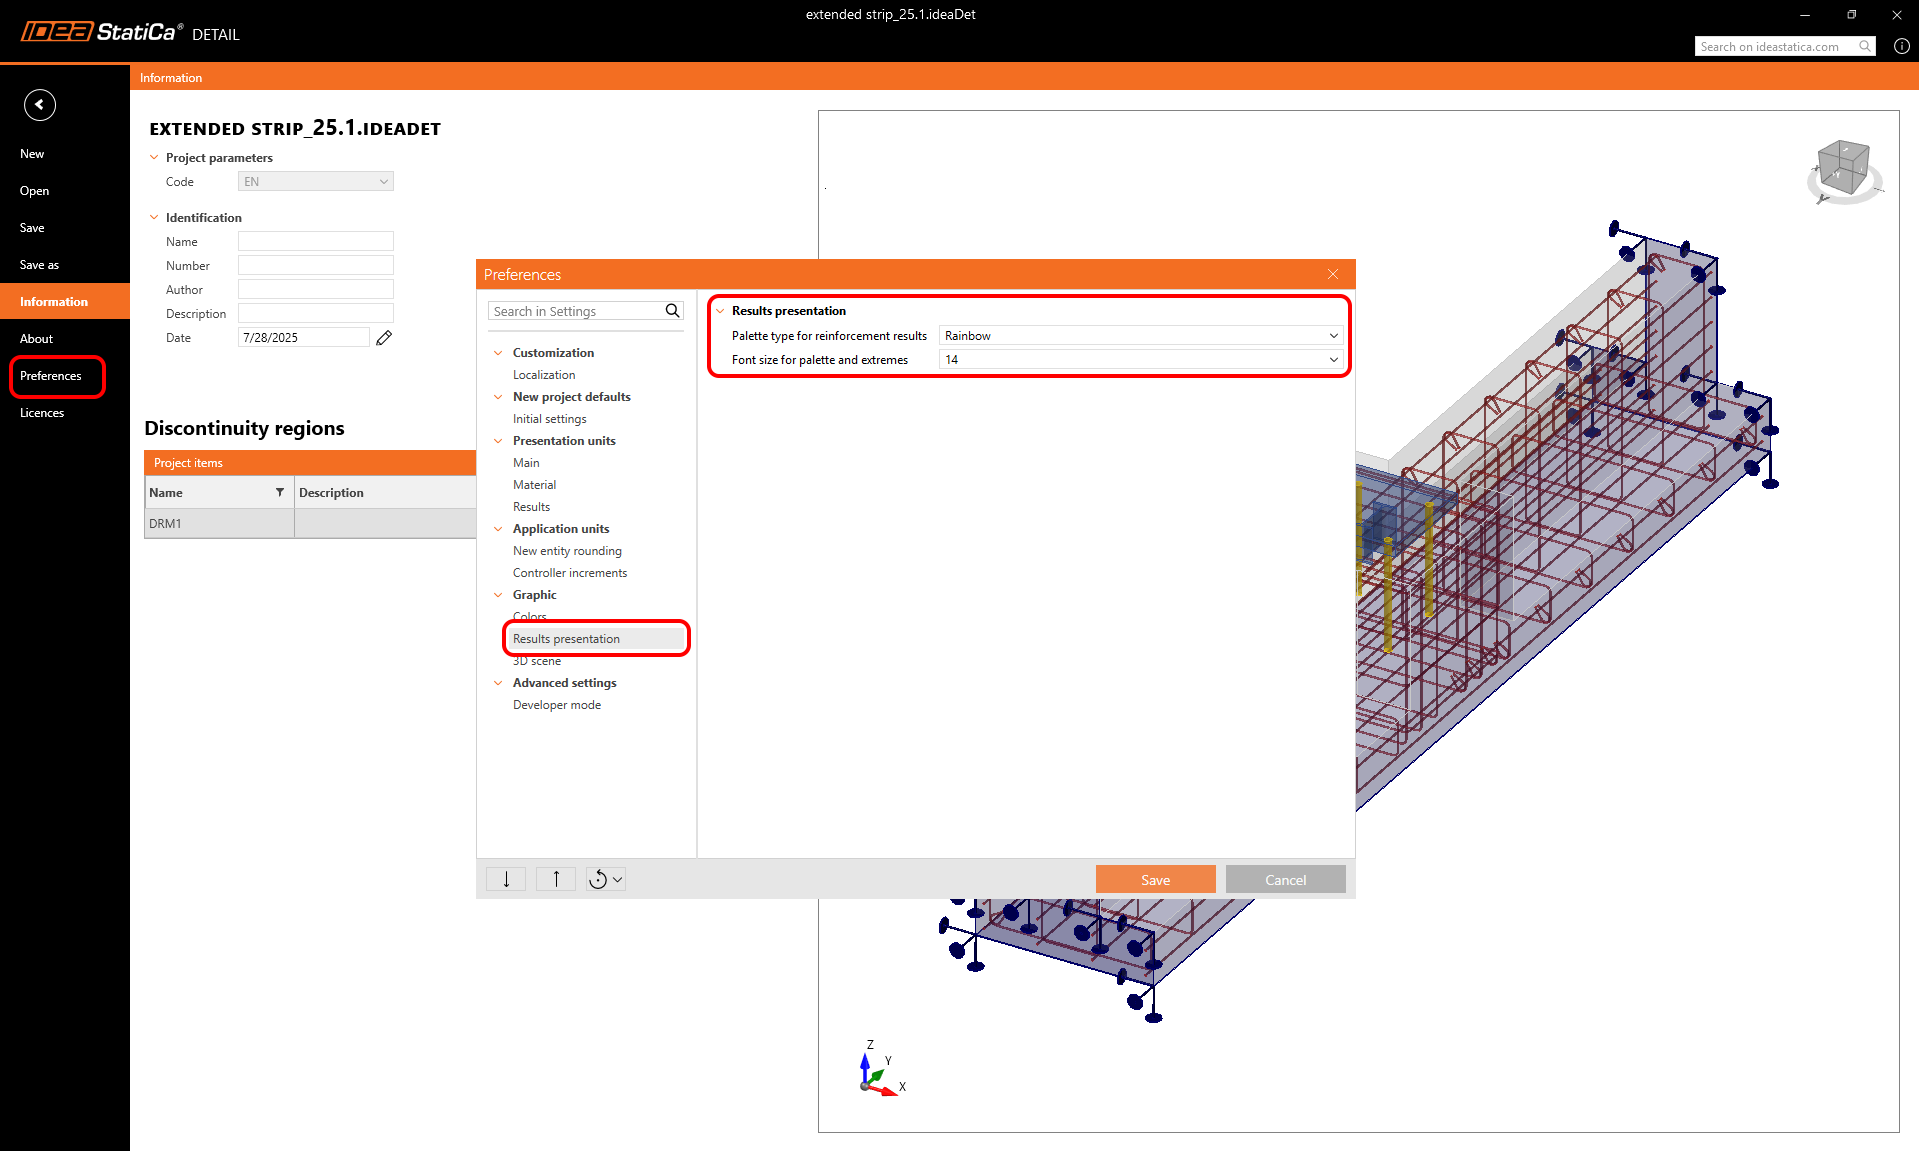Click the date edit pencil icon
The width and height of the screenshot is (1919, 1151).
(384, 338)
